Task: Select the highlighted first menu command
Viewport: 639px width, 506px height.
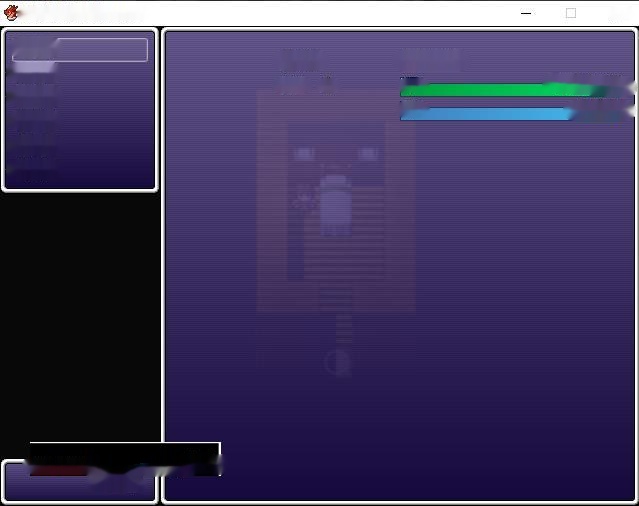Action: [x=80, y=50]
